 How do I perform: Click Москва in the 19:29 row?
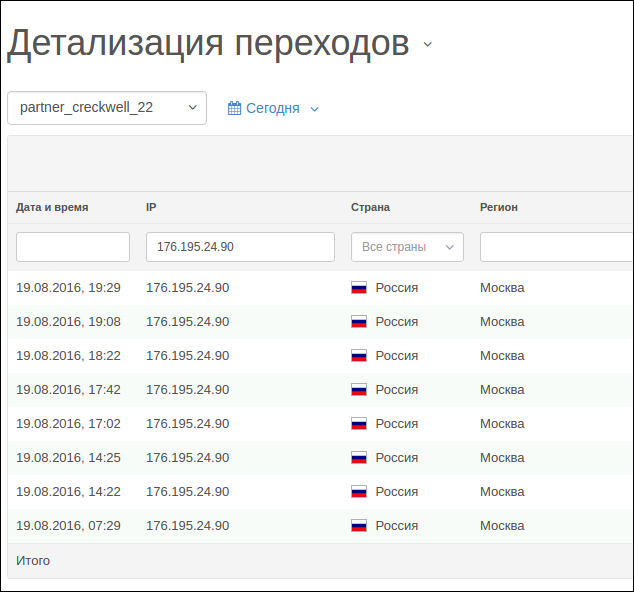pyautogui.click(x=502, y=288)
